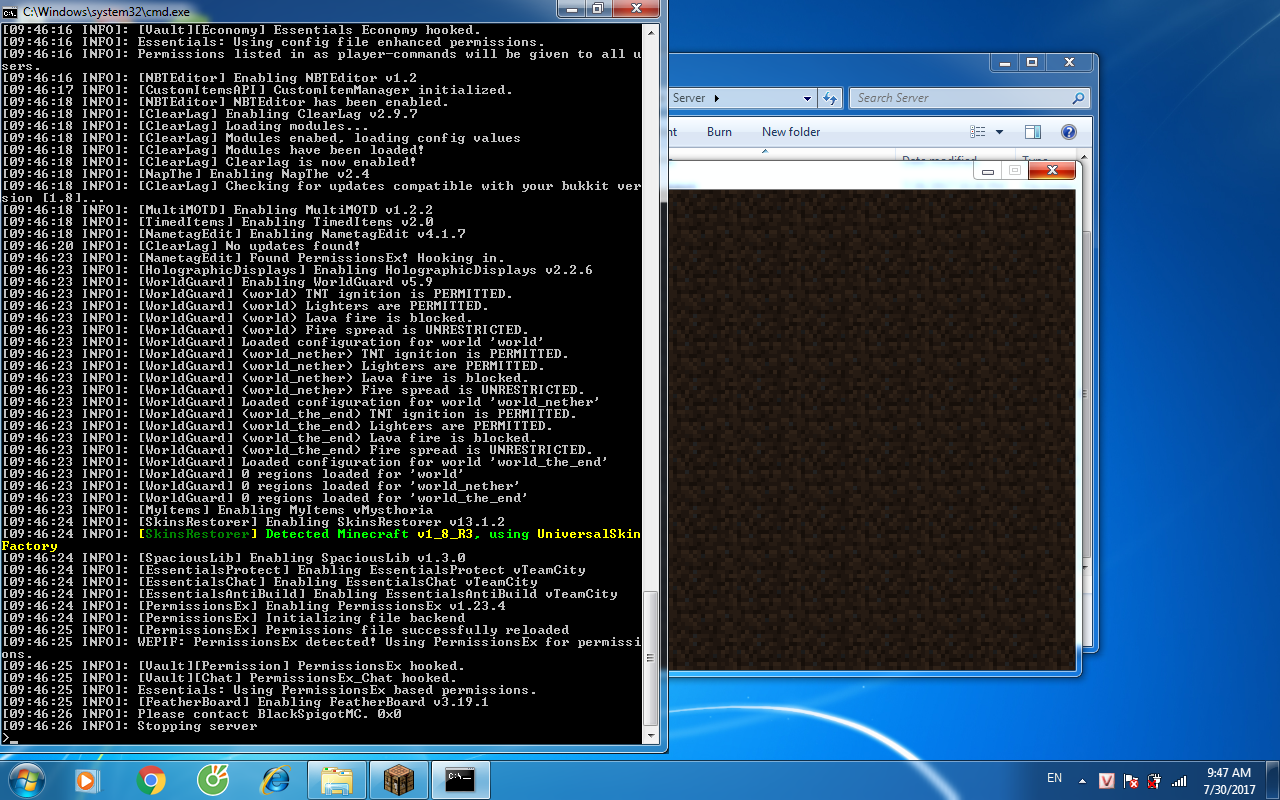Click the SkinsRestorer Detected Minecraft green log line
1280x800 pixels.
321,540
